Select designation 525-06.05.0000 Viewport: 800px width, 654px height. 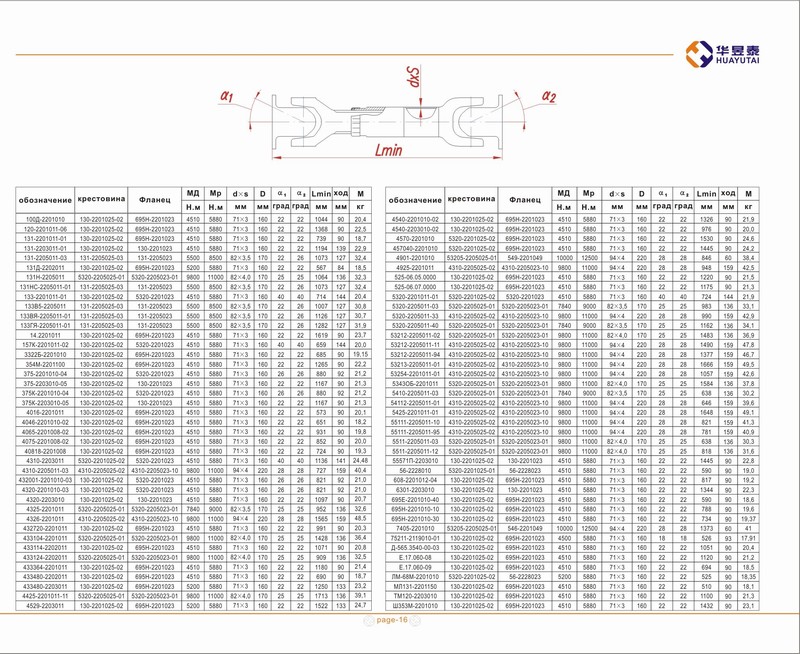pos(415,277)
